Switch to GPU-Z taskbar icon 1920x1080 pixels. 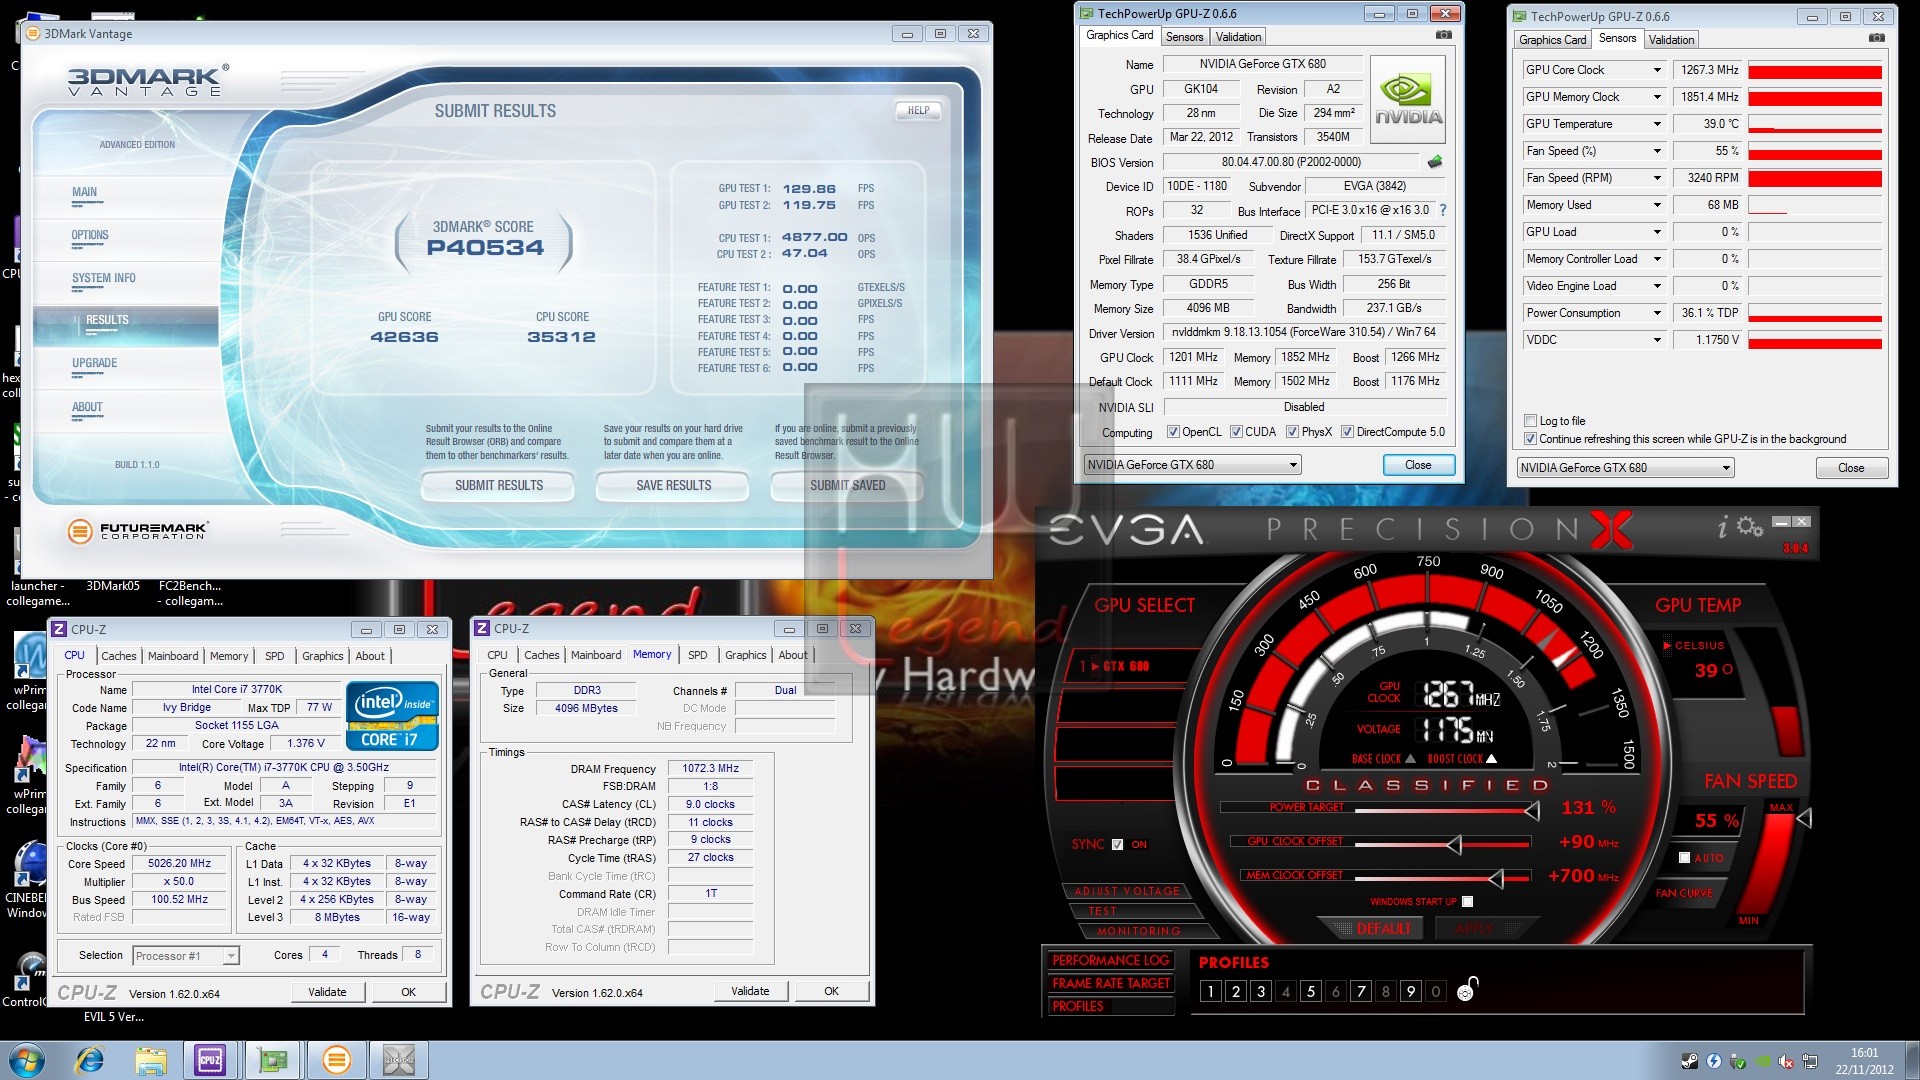pos(273,1060)
